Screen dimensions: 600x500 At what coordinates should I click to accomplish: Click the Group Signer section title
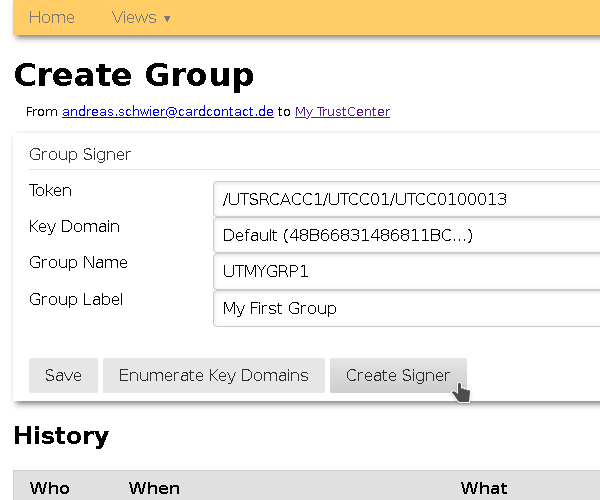coord(80,155)
